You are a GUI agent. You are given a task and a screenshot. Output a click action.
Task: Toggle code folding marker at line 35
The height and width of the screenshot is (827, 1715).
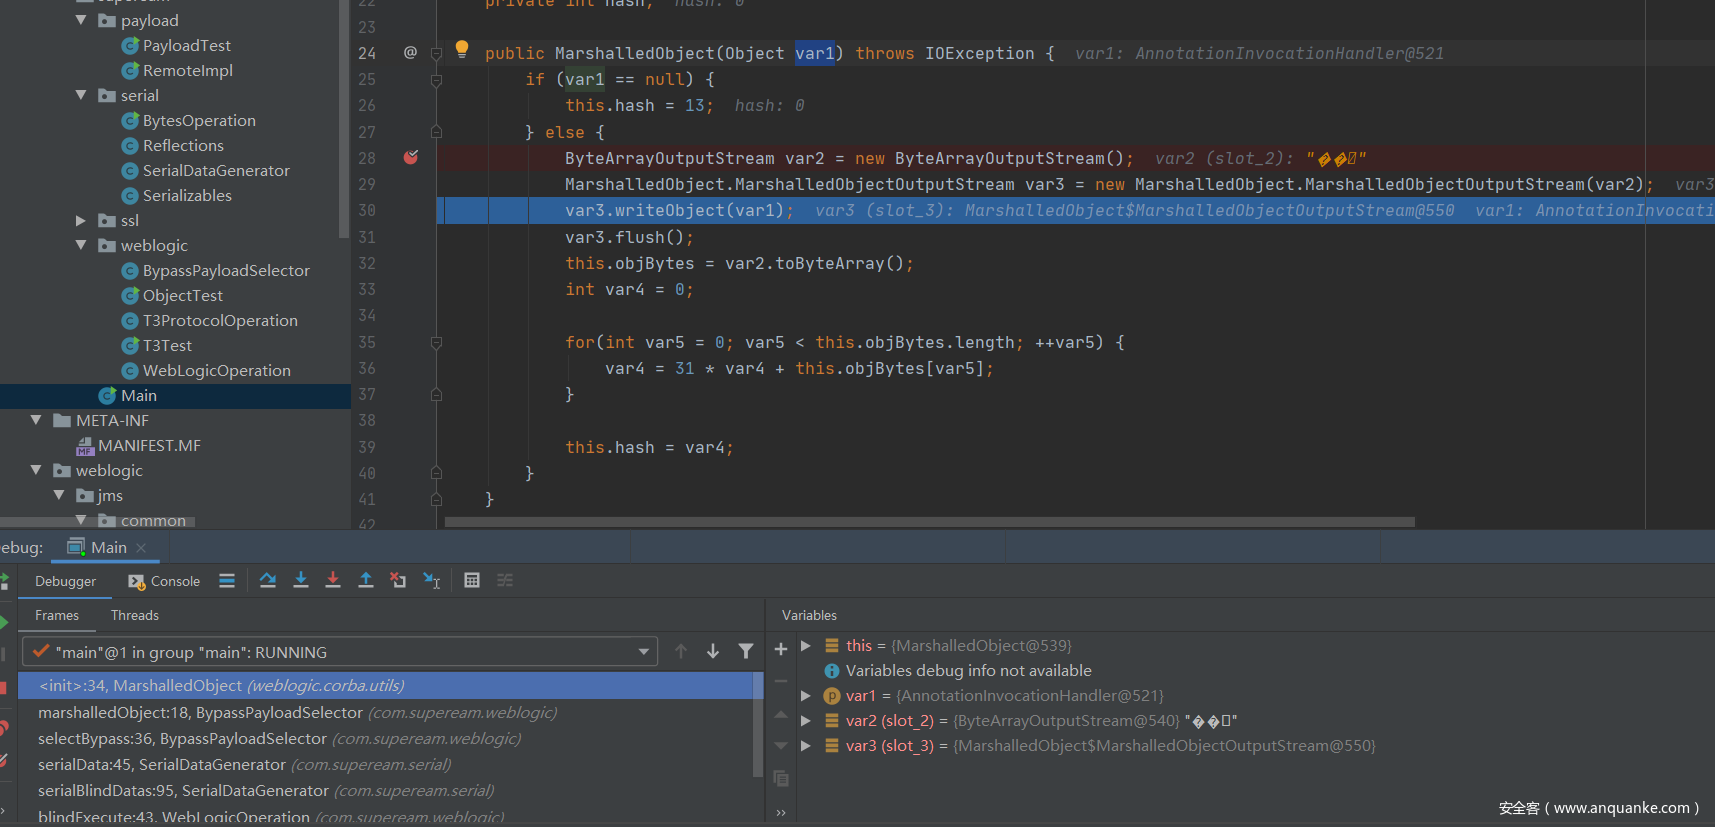pos(436,343)
